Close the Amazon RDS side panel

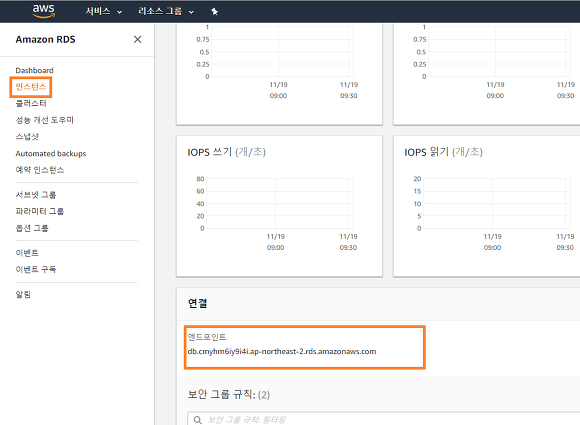point(137,39)
